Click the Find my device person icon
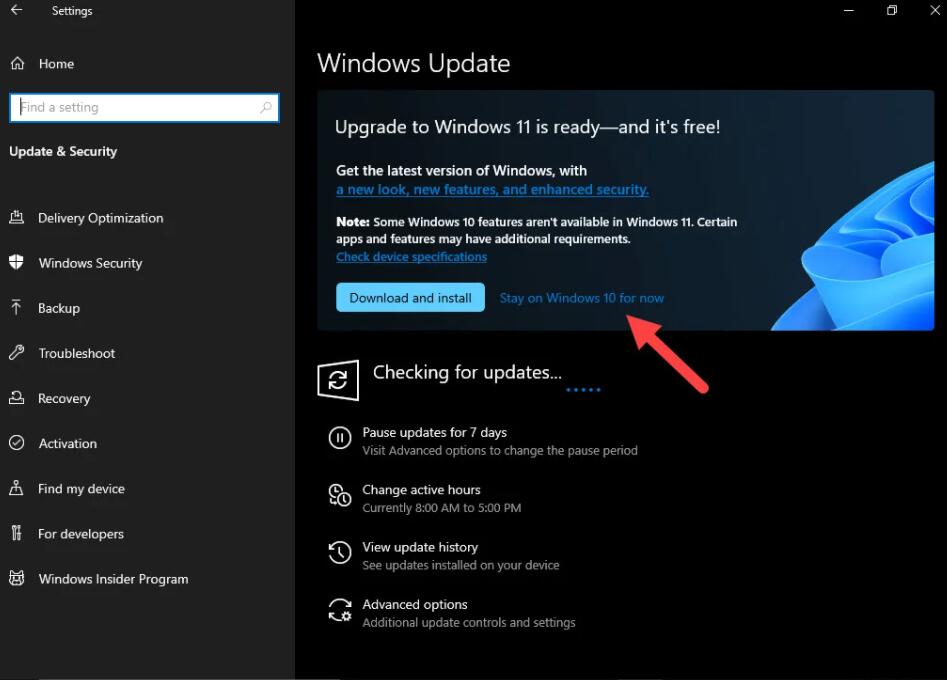Viewport: 947px width, 680px height. tap(17, 488)
